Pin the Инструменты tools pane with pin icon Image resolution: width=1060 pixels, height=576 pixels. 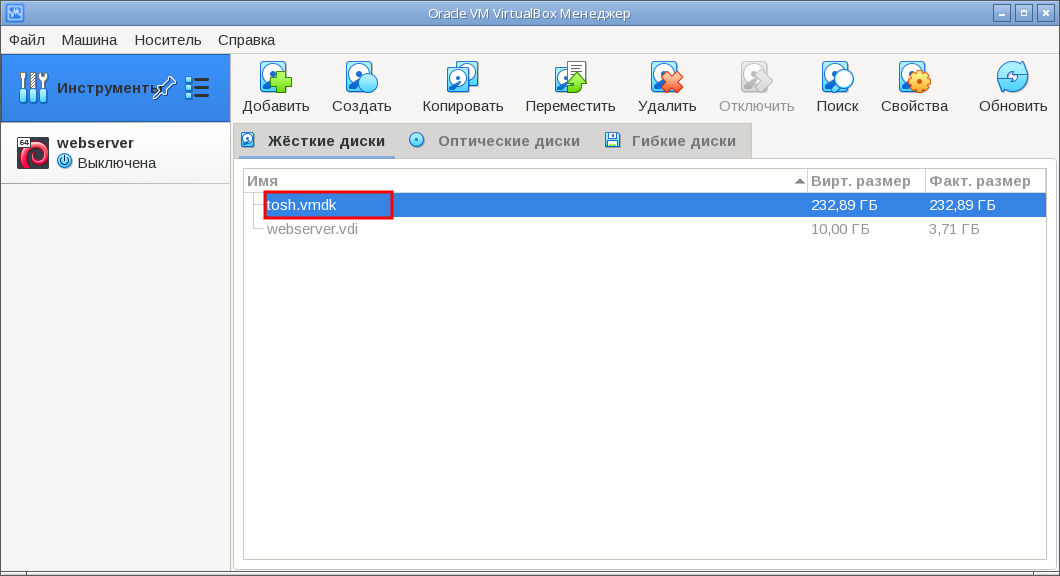[x=164, y=88]
